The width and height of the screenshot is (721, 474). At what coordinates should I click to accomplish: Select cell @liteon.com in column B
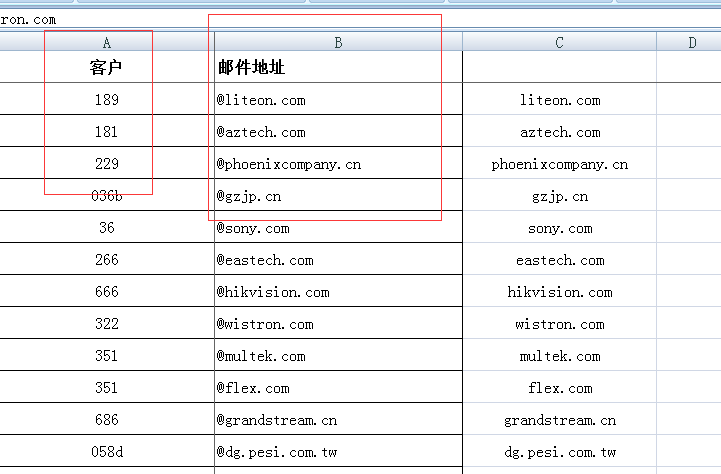(x=338, y=99)
